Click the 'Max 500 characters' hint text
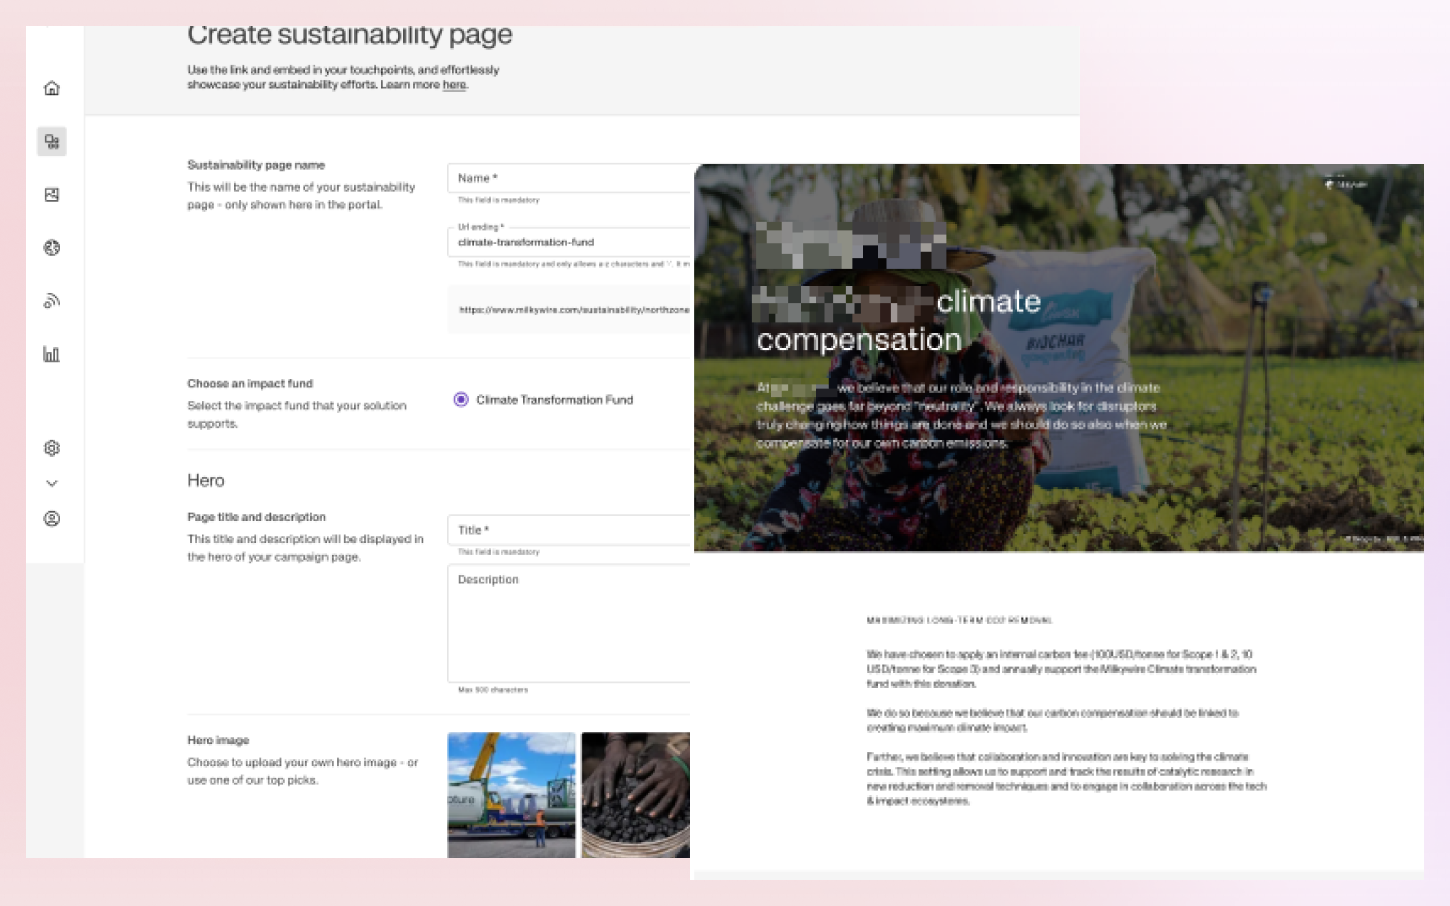This screenshot has height=906, width=1450. pos(493,690)
